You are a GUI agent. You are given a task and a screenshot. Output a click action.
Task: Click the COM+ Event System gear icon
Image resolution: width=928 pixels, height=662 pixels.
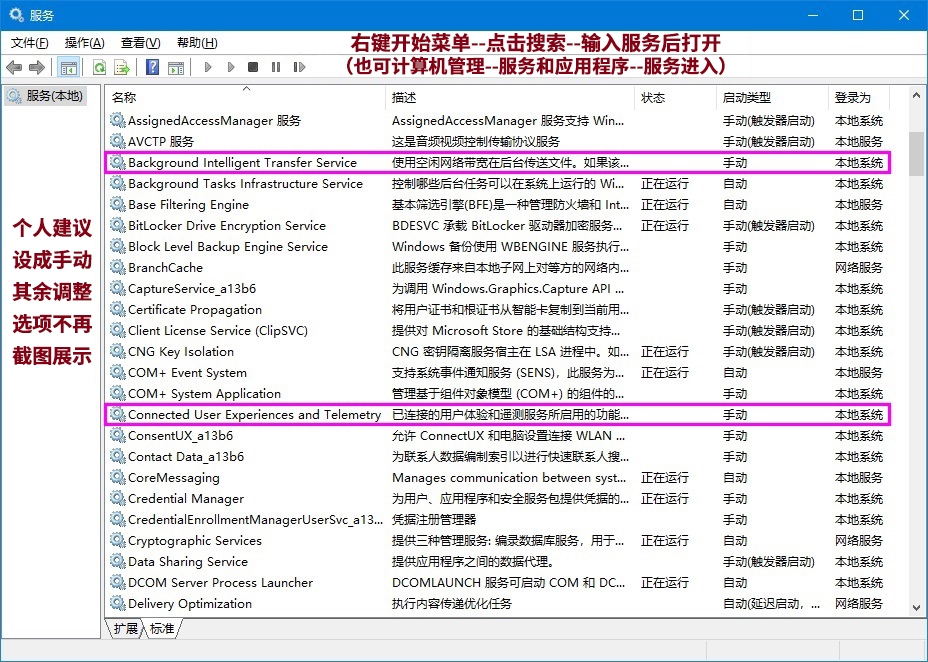(118, 373)
